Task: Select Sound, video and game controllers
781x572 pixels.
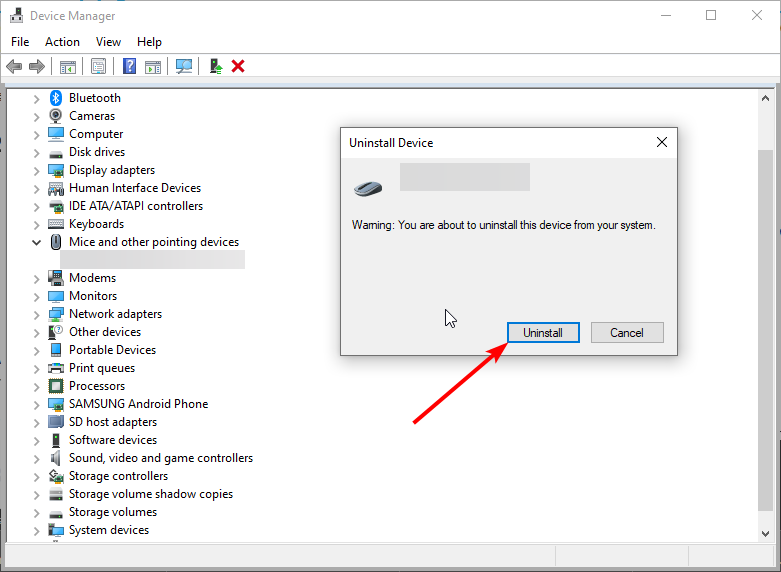Action: click(161, 458)
